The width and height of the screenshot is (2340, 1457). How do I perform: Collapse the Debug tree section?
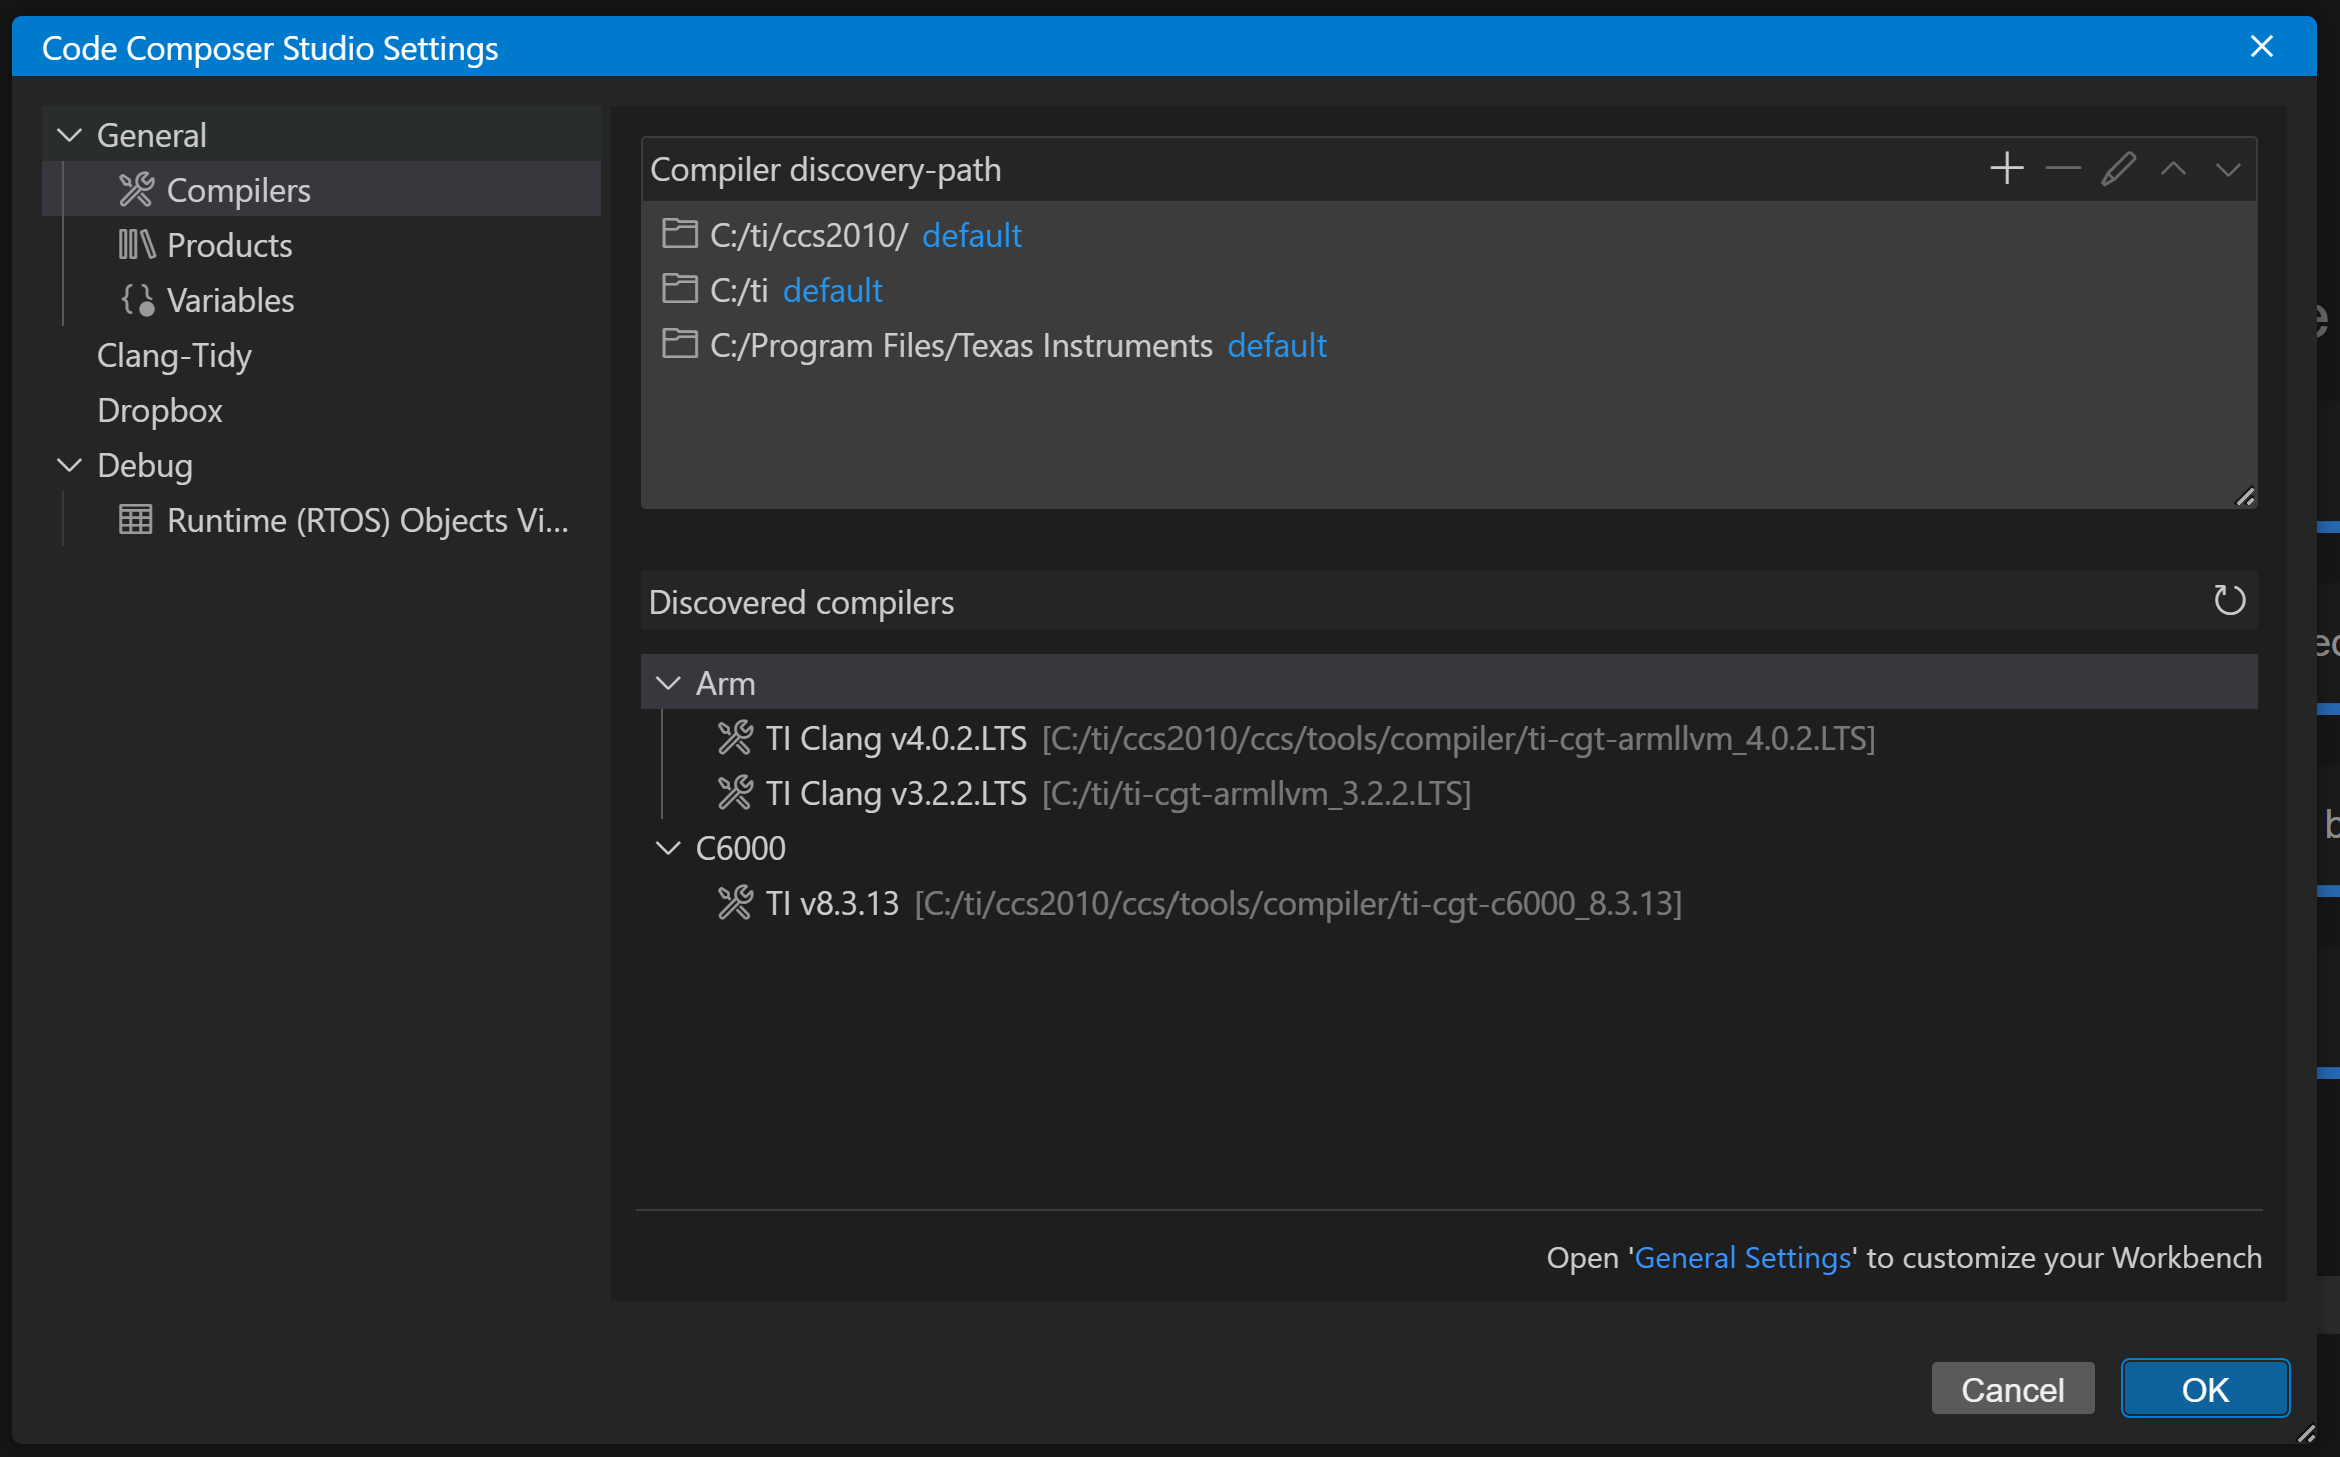point(70,465)
